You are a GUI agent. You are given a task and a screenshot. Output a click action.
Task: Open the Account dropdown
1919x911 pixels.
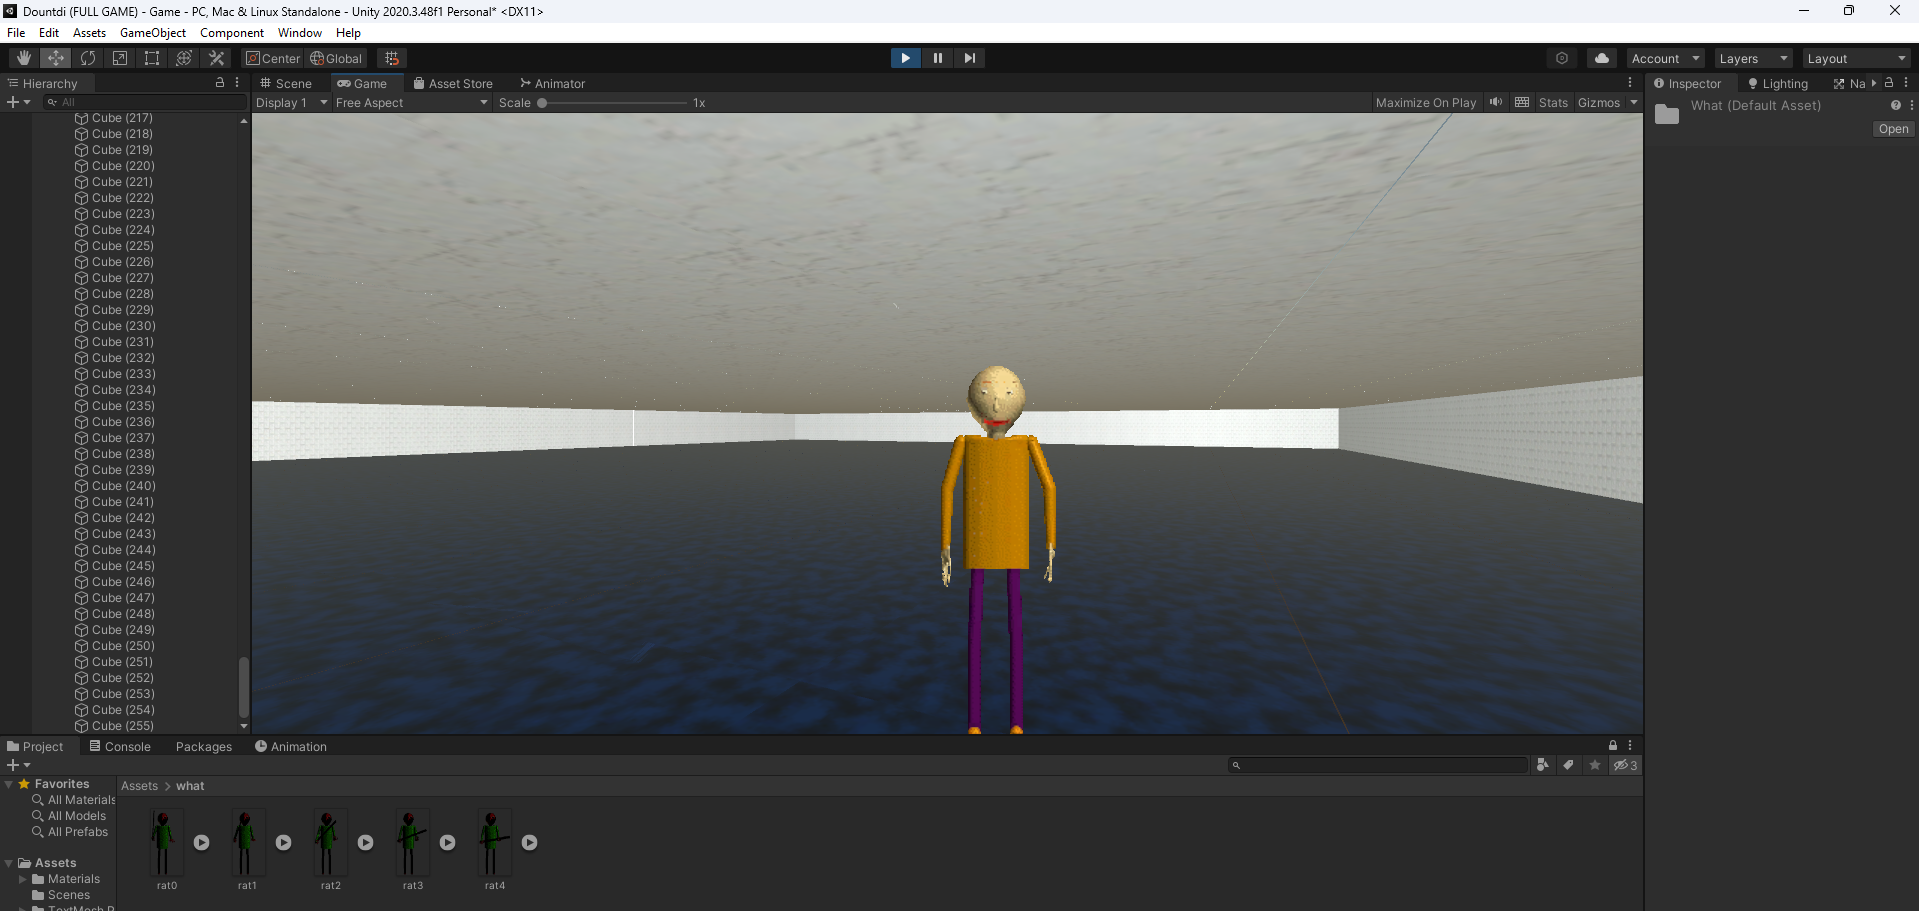click(1665, 58)
